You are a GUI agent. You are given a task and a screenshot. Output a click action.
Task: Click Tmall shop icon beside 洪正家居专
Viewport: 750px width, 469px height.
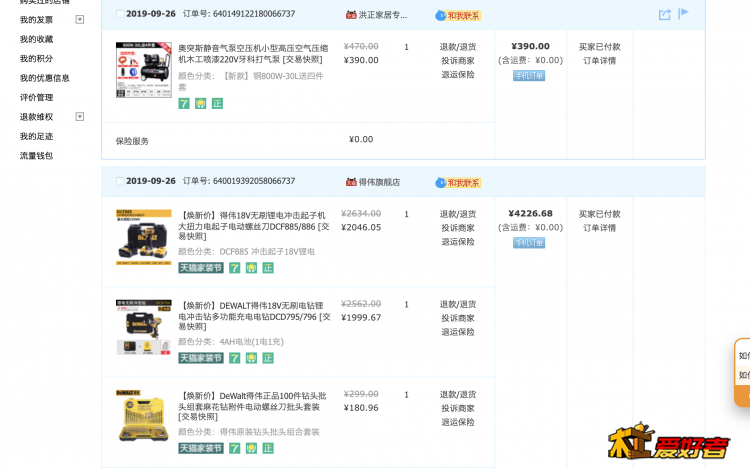(351, 15)
